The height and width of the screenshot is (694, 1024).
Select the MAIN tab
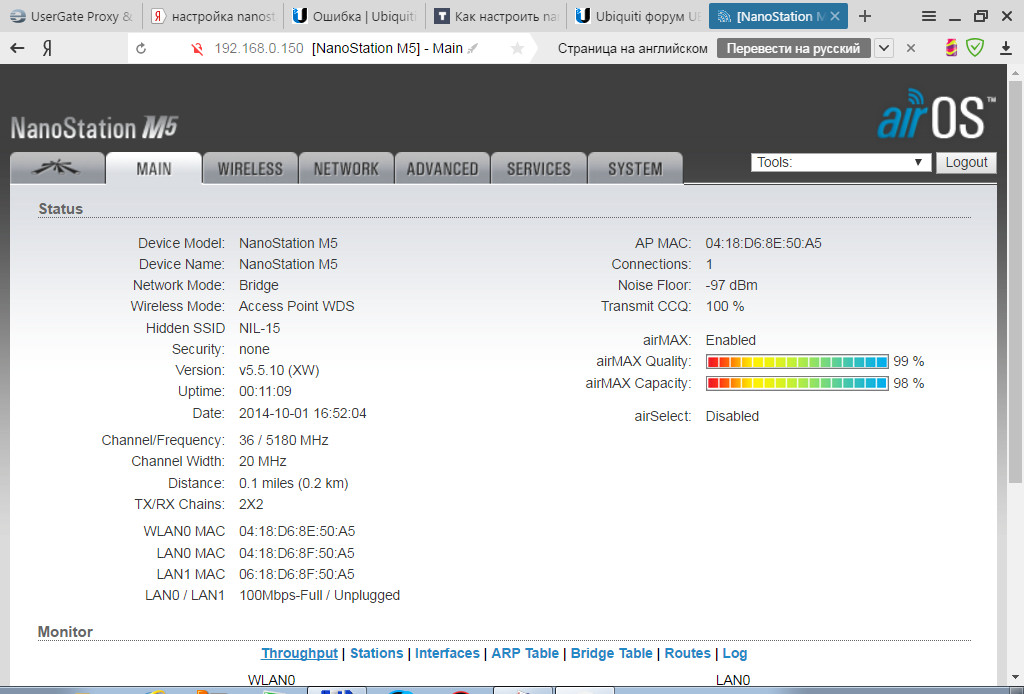click(153, 168)
